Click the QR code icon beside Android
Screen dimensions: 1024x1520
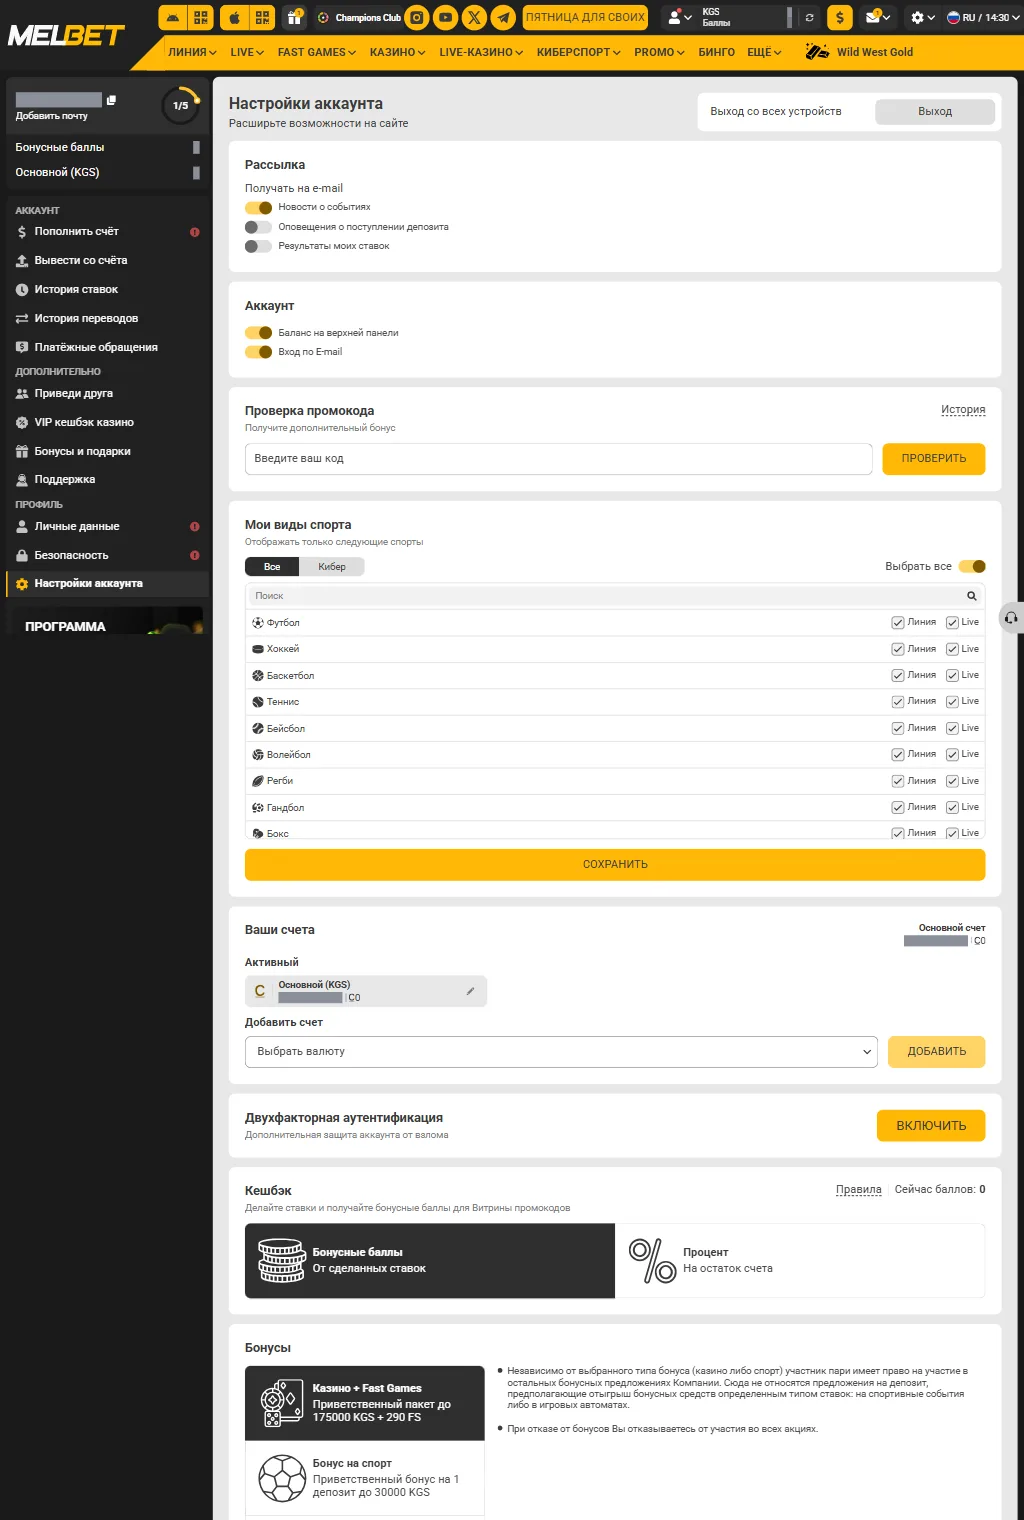point(201,17)
